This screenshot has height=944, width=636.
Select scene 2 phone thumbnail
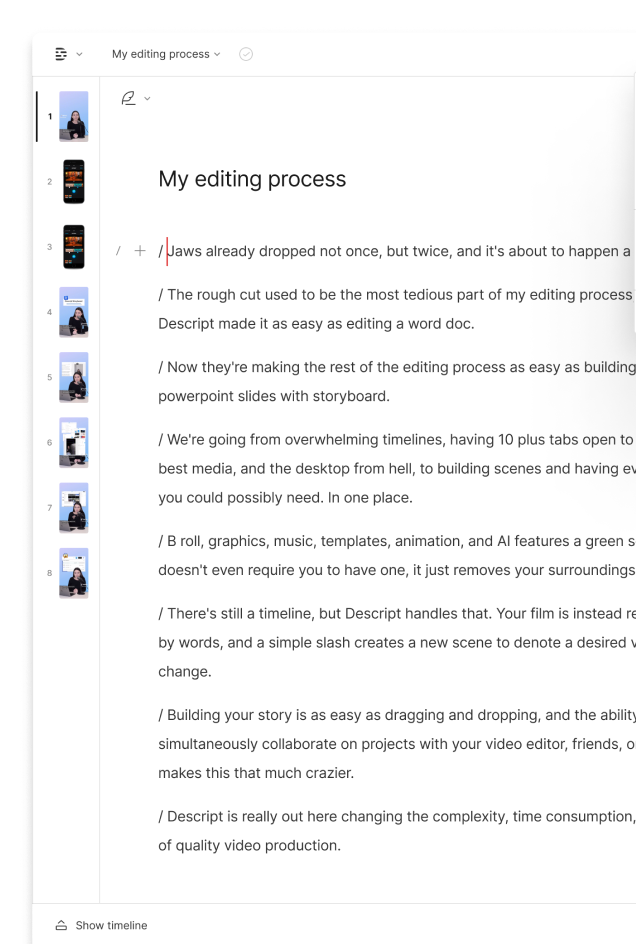(x=73, y=181)
